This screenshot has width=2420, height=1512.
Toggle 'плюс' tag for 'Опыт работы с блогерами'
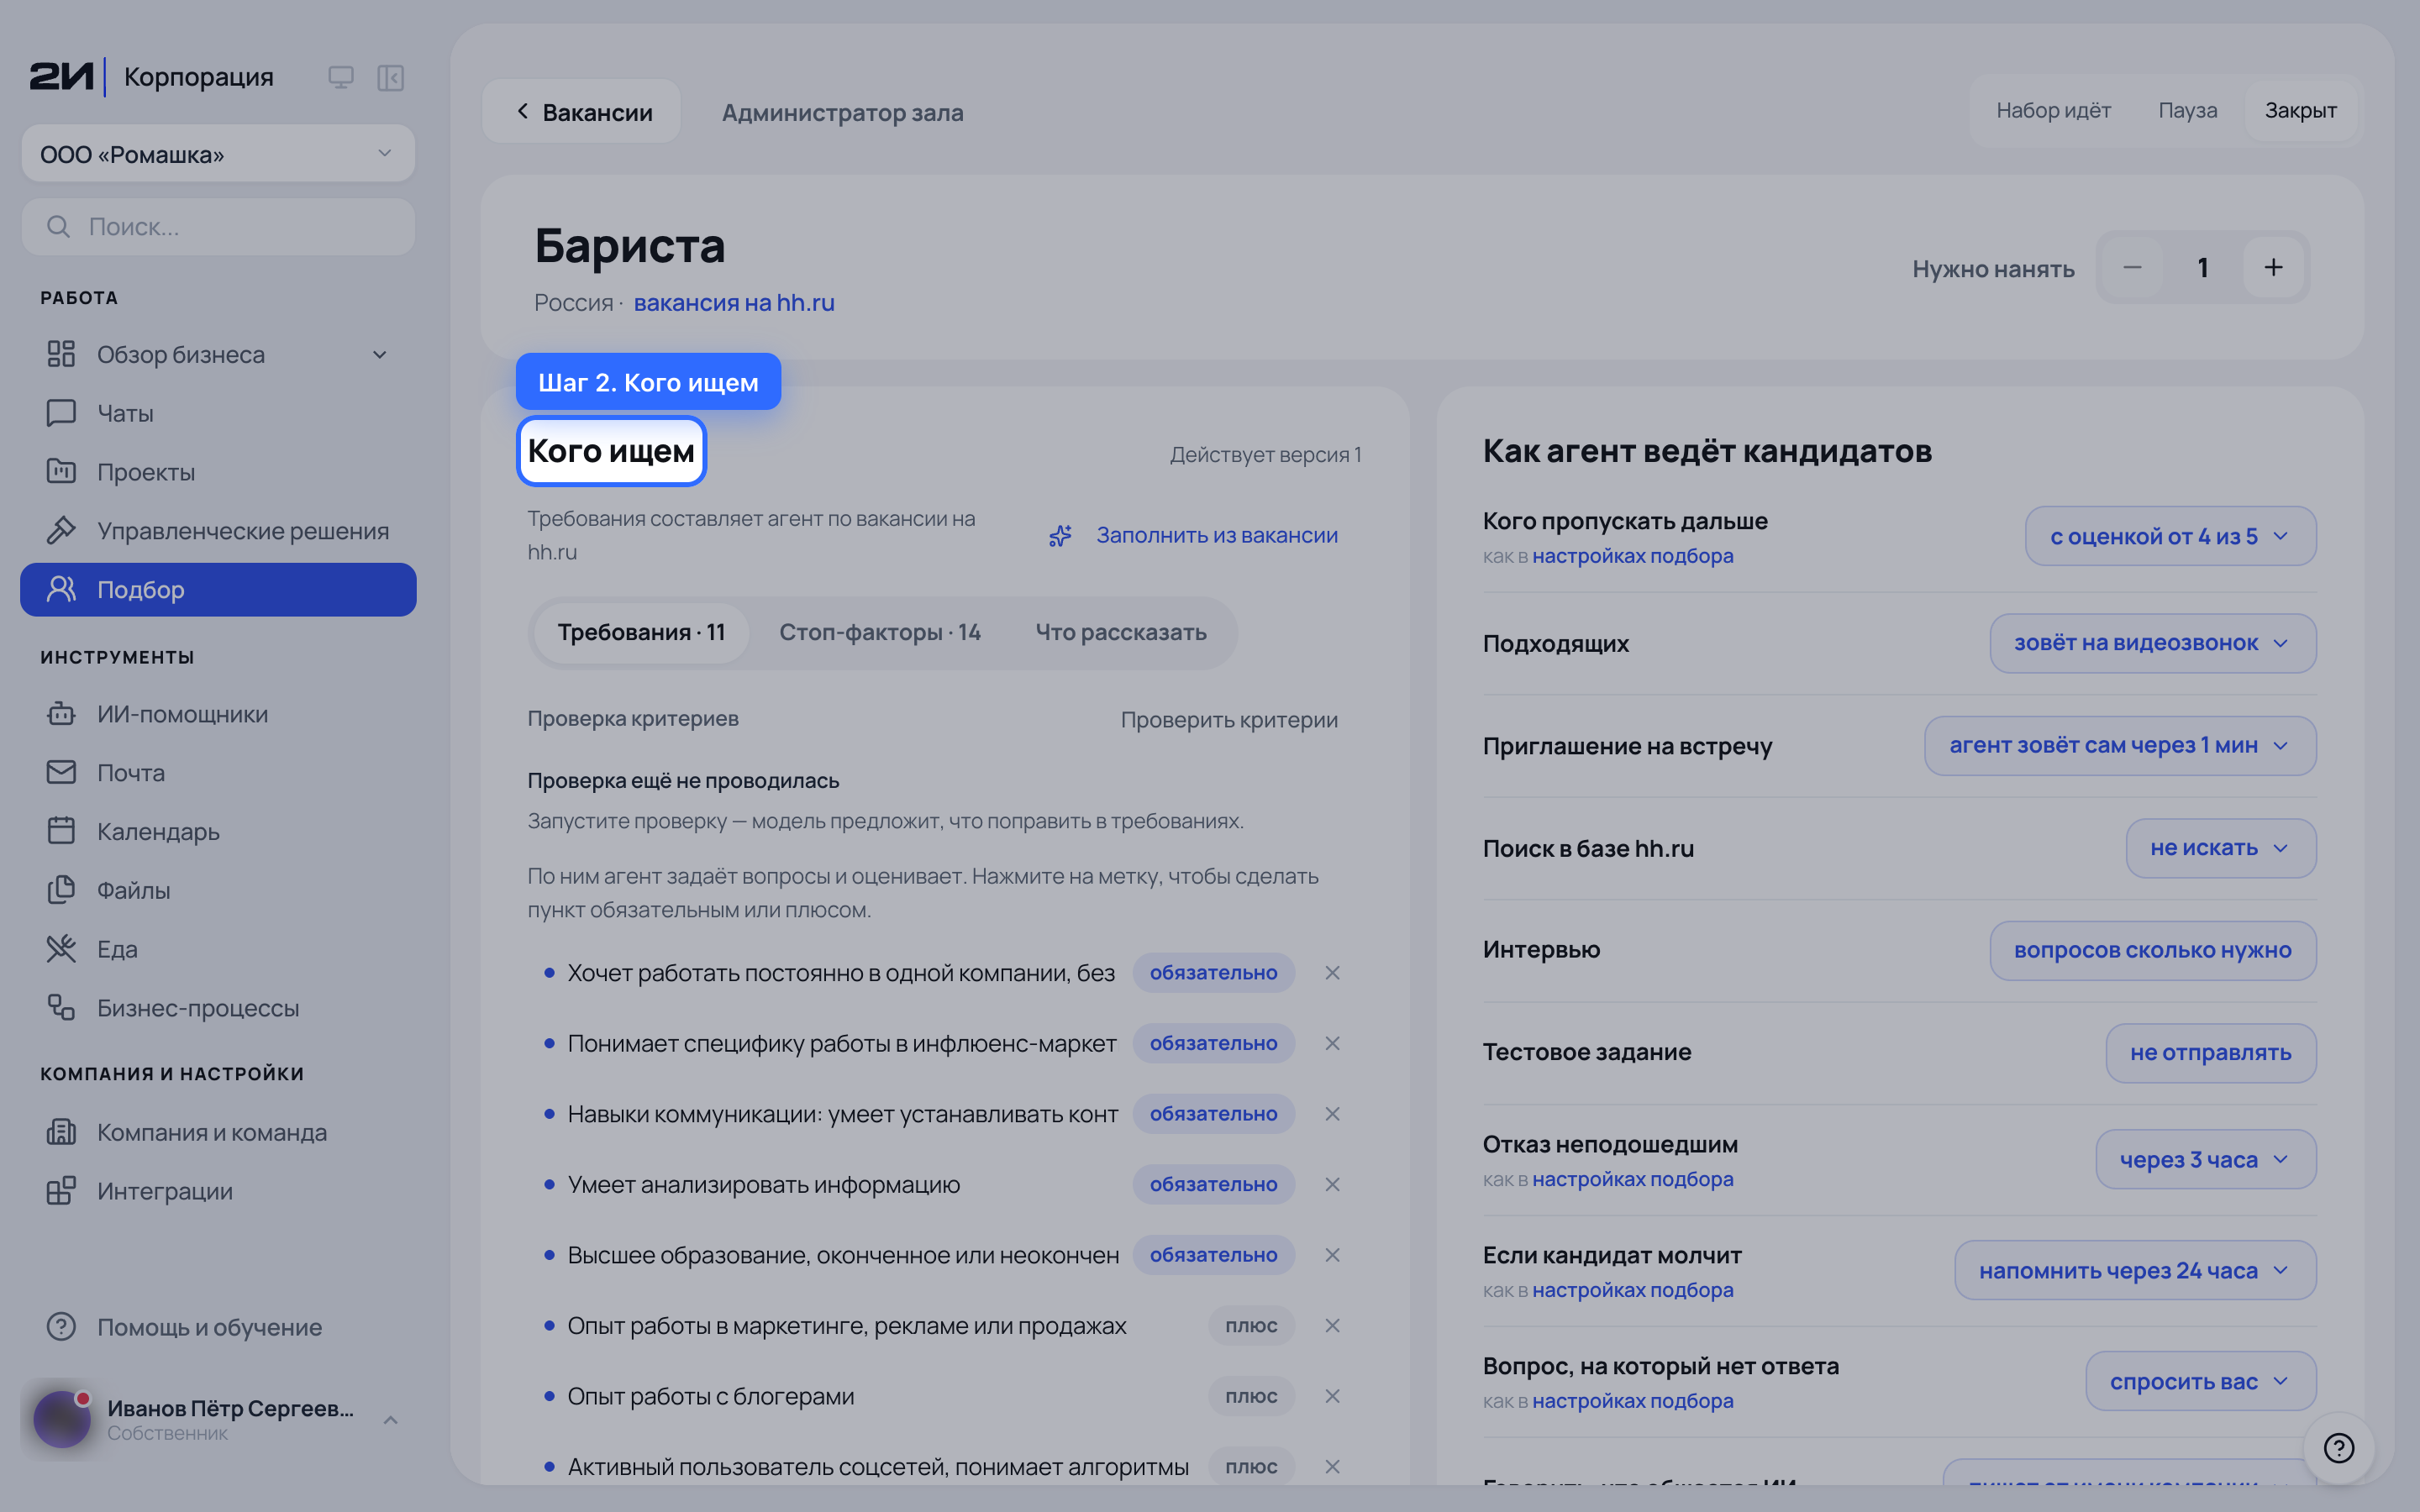tap(1251, 1396)
